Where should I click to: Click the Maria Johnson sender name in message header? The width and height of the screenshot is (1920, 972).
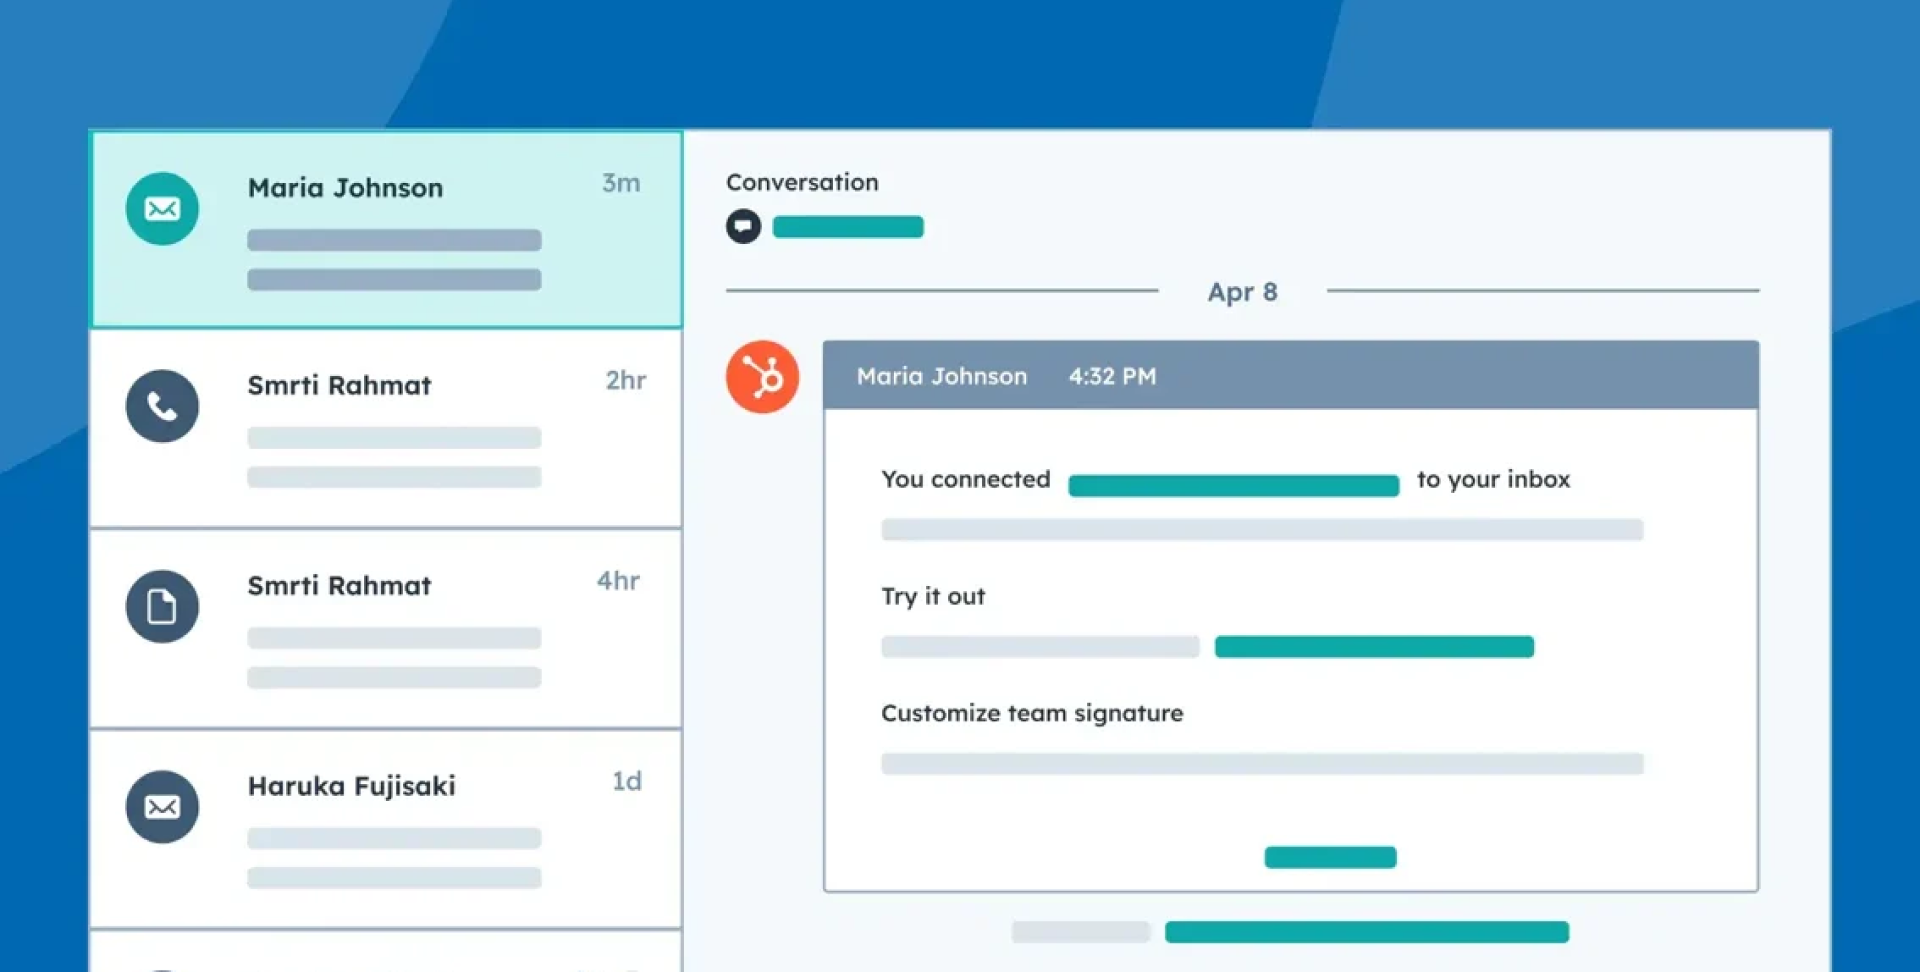pyautogui.click(x=941, y=377)
